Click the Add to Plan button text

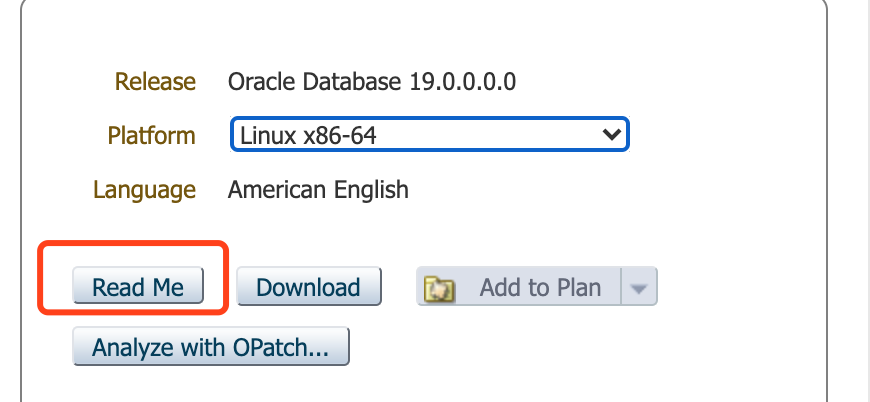[x=540, y=288]
